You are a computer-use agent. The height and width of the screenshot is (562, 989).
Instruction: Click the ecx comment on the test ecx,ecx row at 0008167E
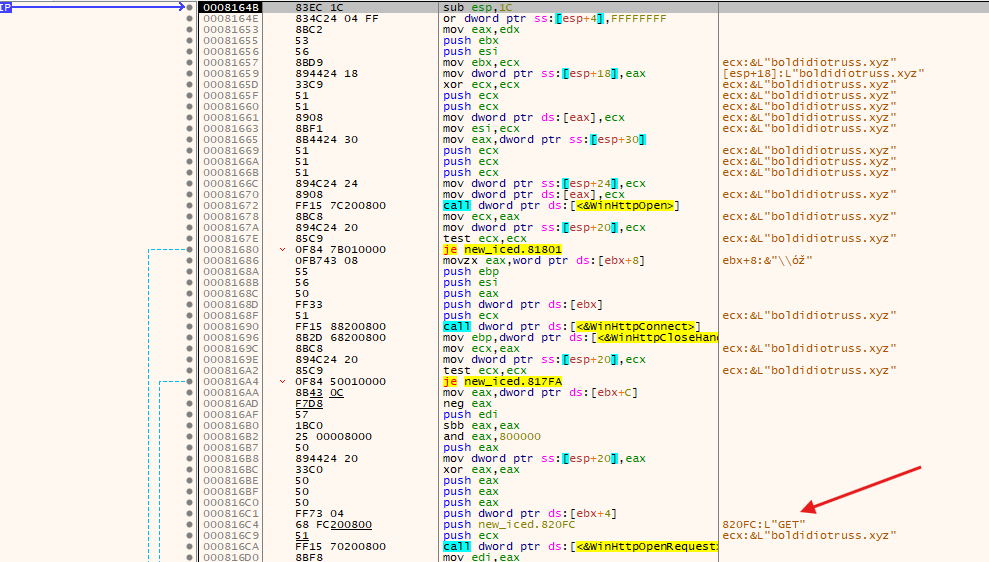coord(809,238)
